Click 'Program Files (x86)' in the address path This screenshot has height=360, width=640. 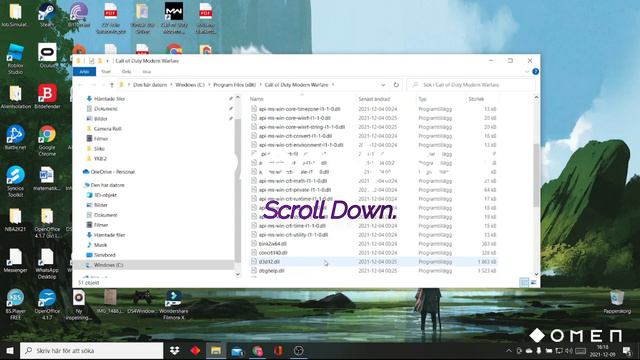pos(235,84)
